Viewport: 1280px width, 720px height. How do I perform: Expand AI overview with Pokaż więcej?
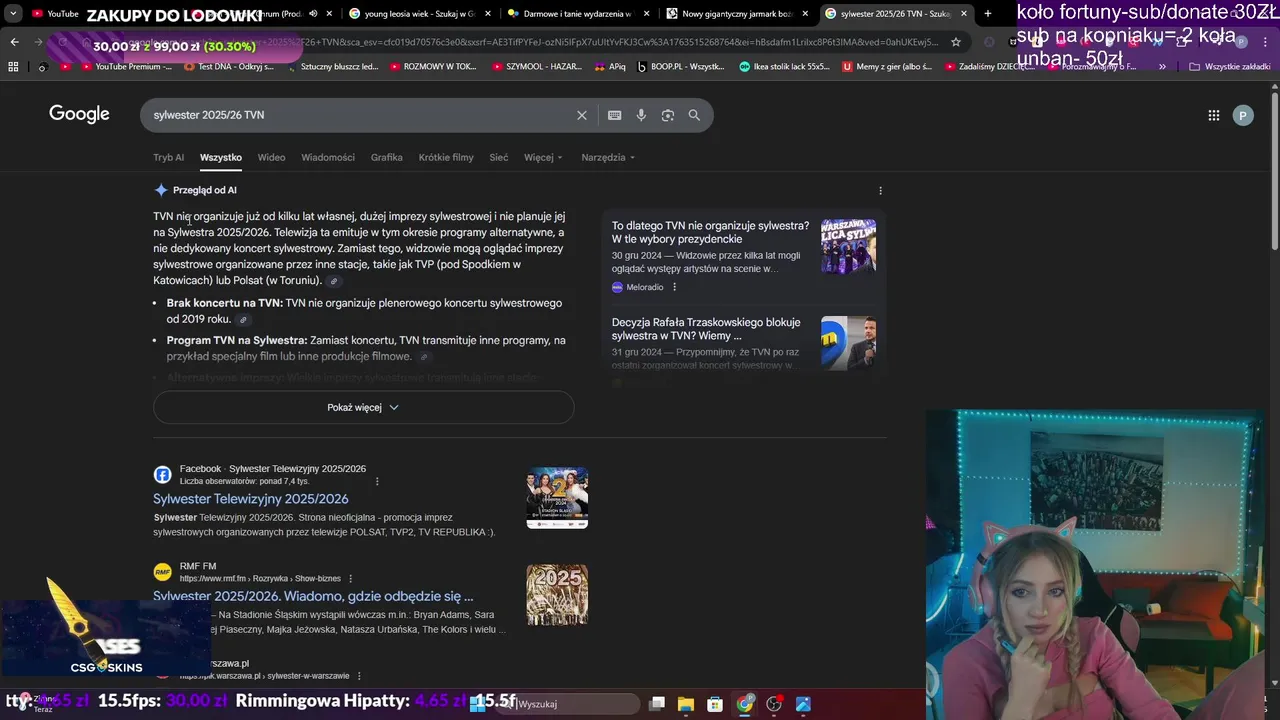coord(363,407)
